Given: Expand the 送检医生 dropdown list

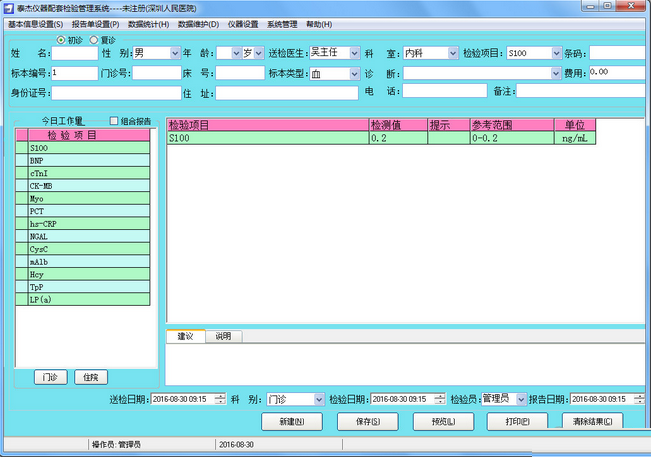Looking at the screenshot, I should click(x=354, y=53).
